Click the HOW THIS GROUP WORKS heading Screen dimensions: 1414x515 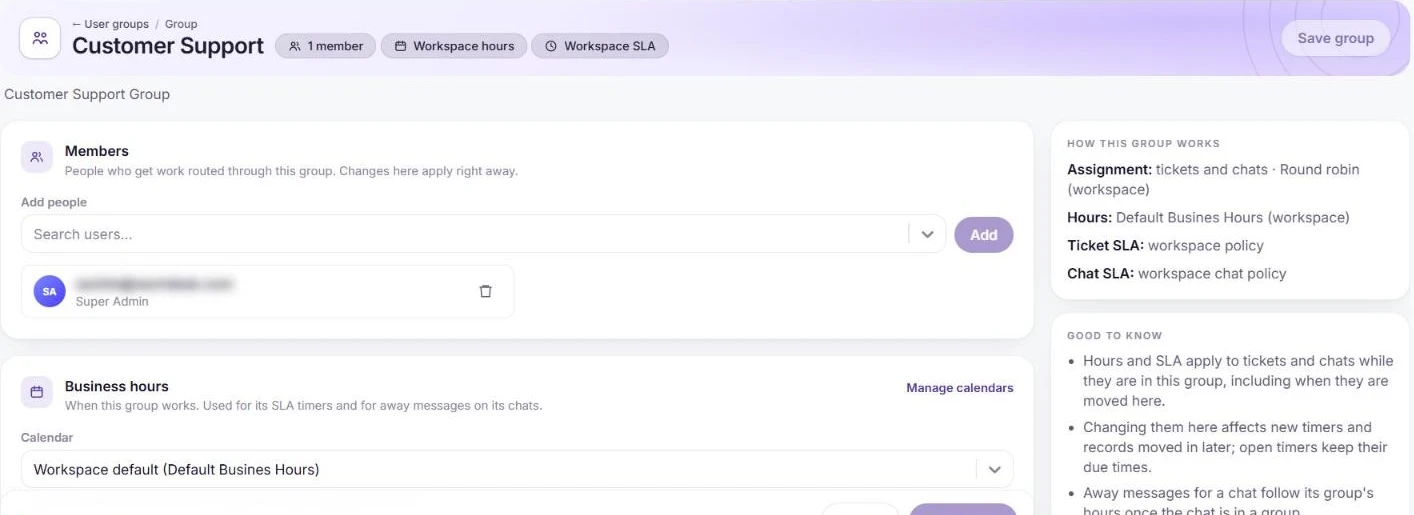click(x=1143, y=144)
